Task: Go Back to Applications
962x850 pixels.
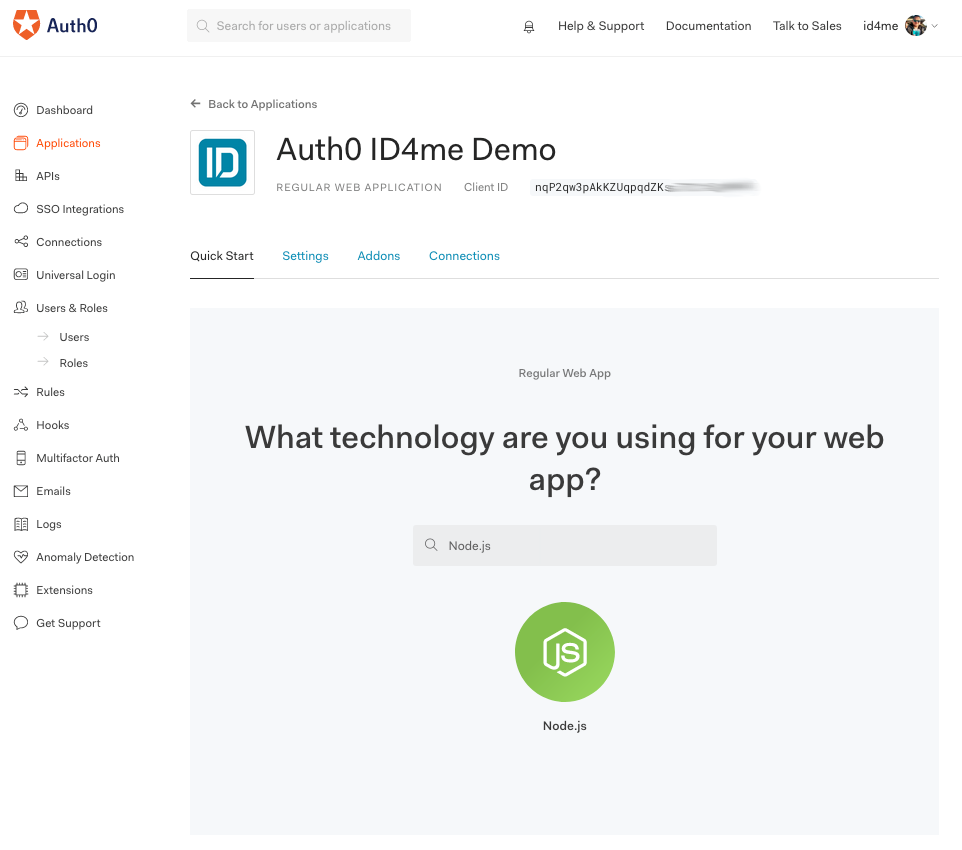Action: pyautogui.click(x=263, y=104)
